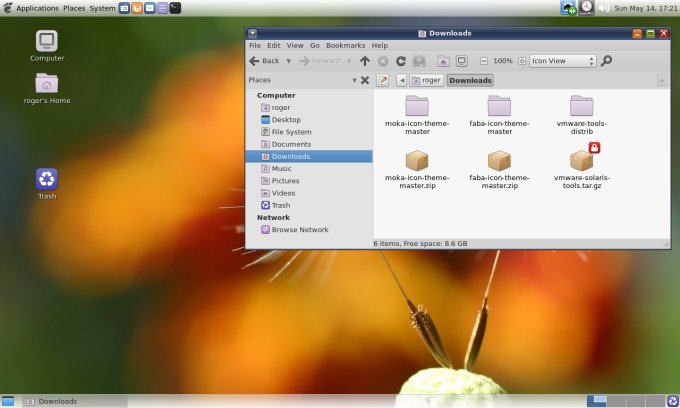Toggle the location text entry pencil icon
The image size is (680, 408).
point(382,80)
